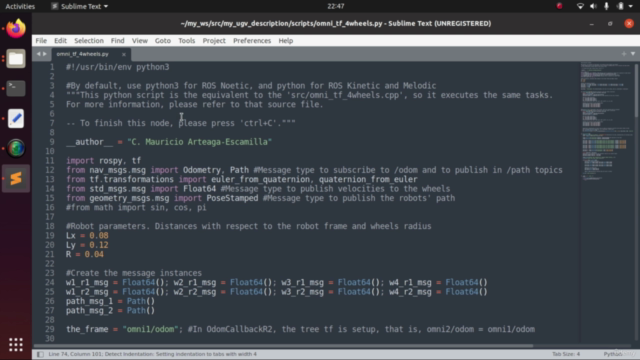The image size is (640, 360).
Task: Open the Tools menu
Action: click(x=187, y=41)
